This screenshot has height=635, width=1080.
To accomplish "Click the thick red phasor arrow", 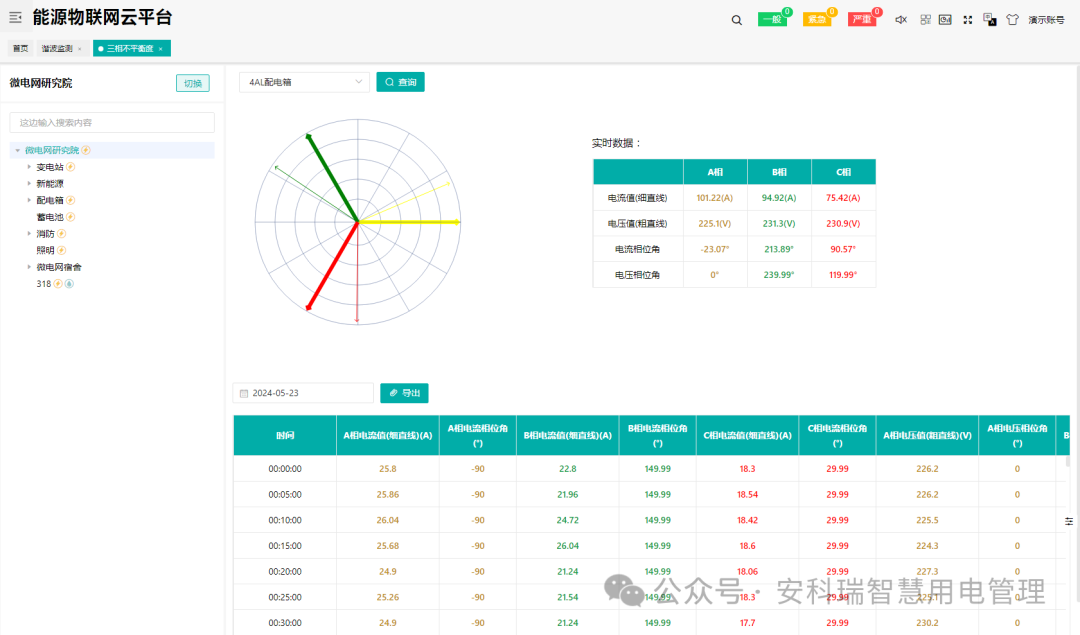I will coord(333,266).
